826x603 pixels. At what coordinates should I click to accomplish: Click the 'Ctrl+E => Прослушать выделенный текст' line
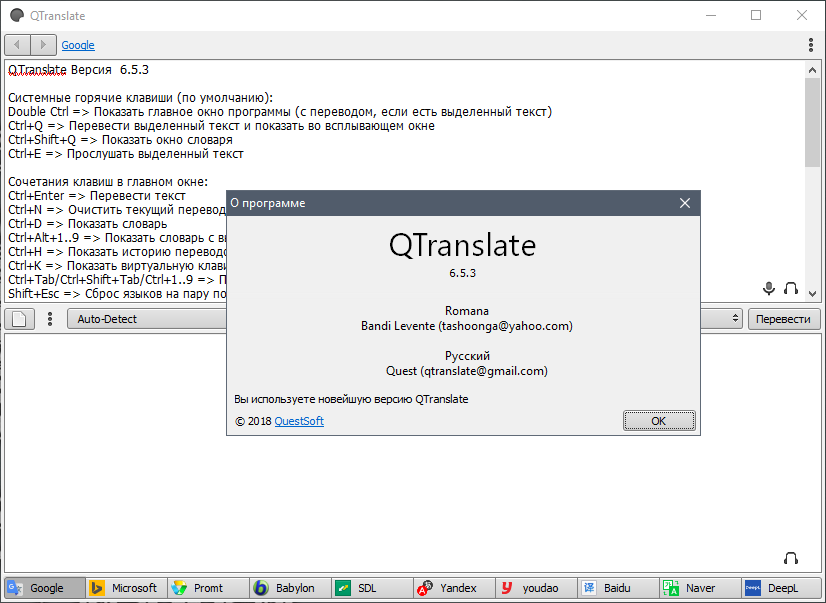(126, 154)
